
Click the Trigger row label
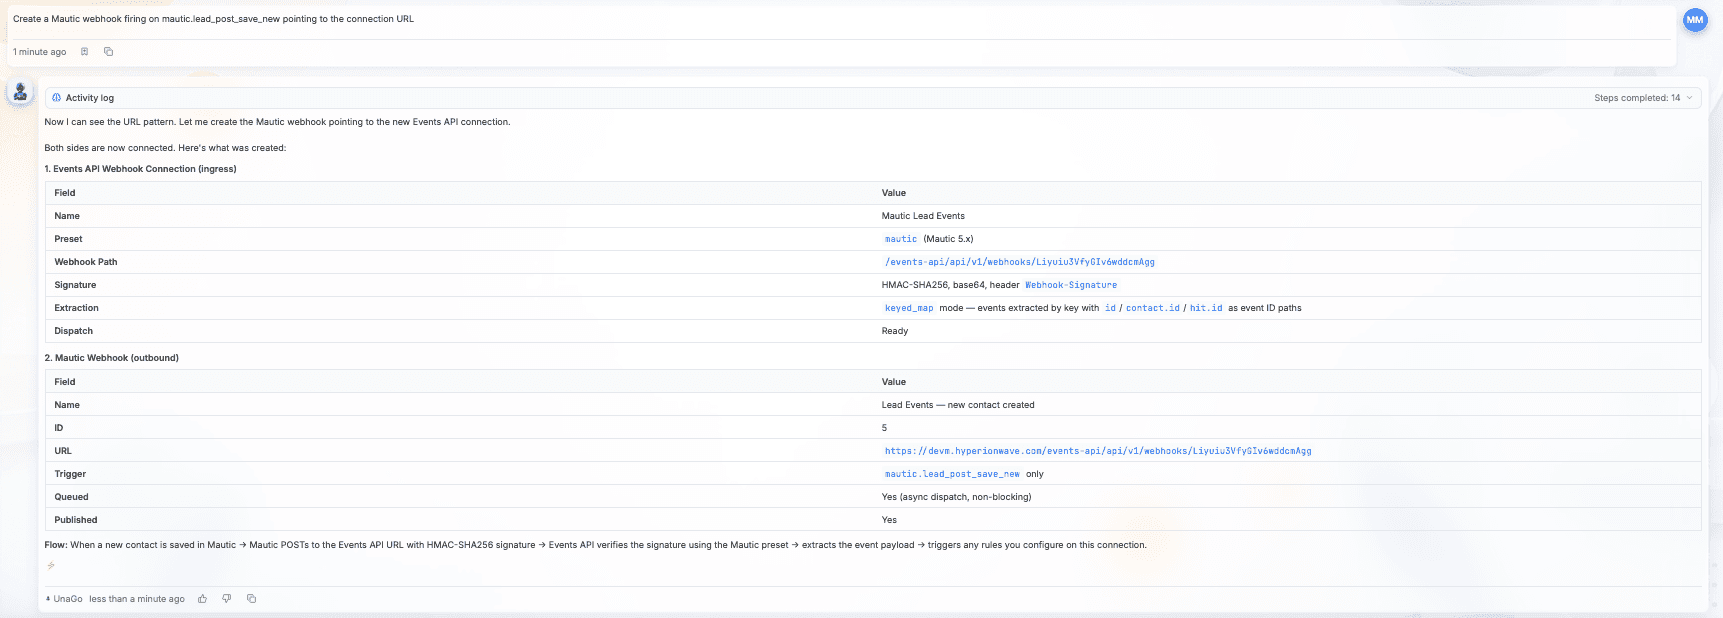click(70, 474)
